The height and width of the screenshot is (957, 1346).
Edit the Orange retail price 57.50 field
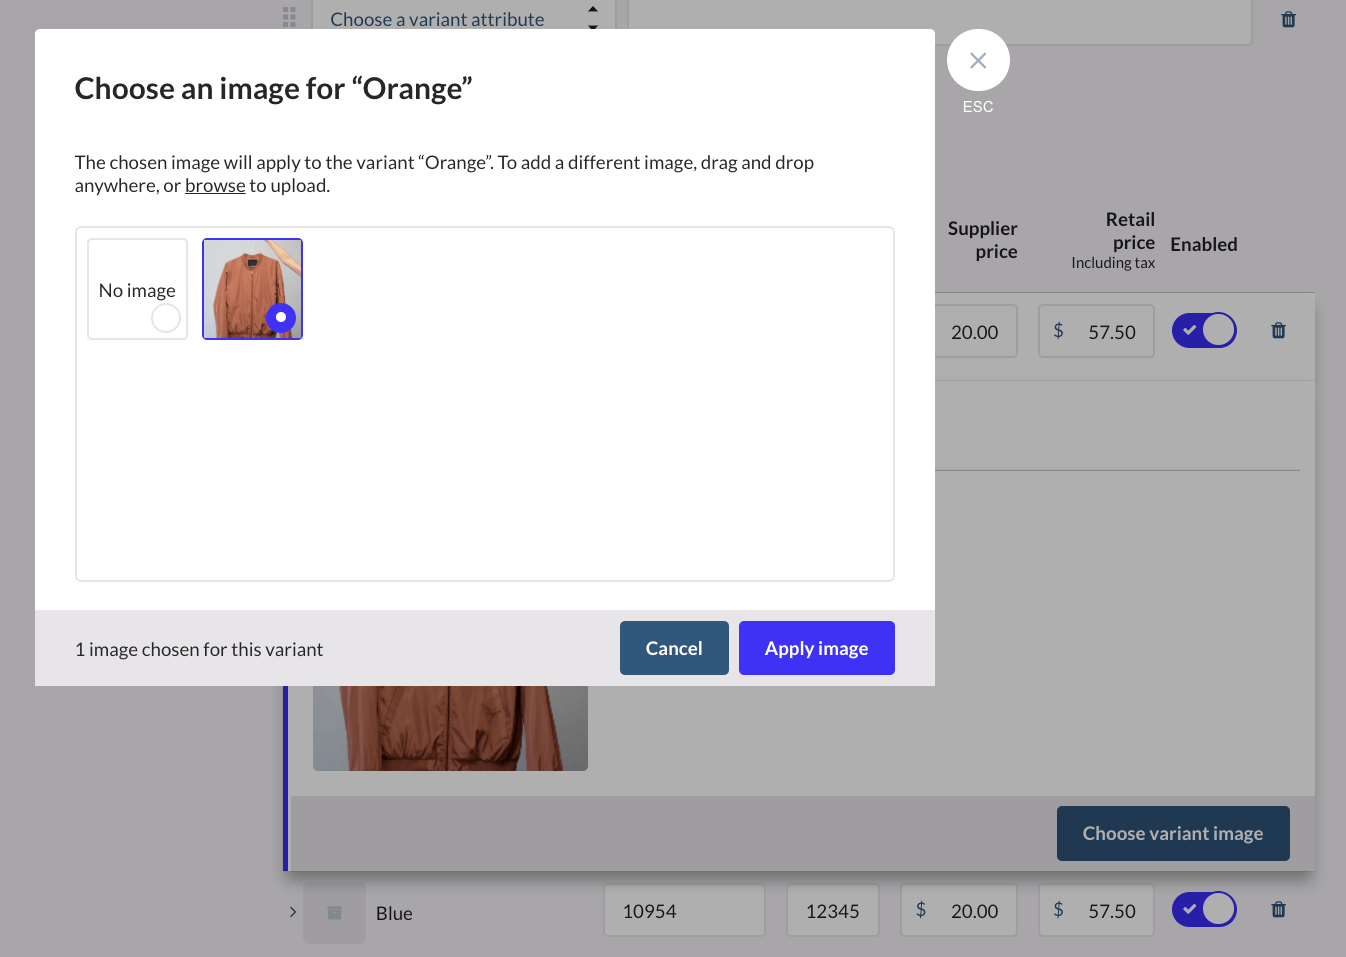pyautogui.click(x=1110, y=332)
